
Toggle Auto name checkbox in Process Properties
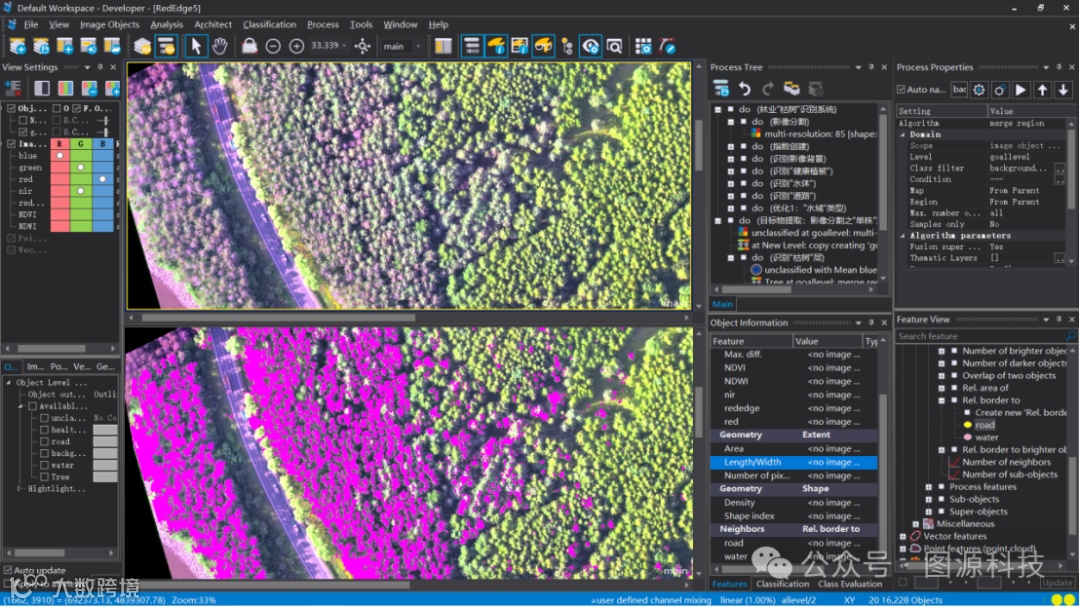pos(902,90)
